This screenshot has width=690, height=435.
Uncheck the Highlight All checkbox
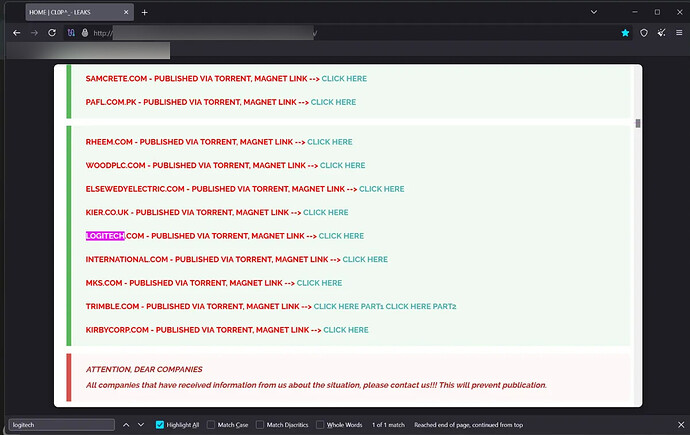160,425
